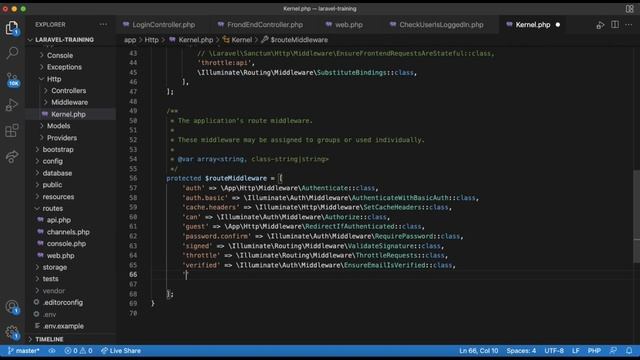The image size is (640, 360).
Task: Open the Live Share activity bar icon
Action: [12, 156]
